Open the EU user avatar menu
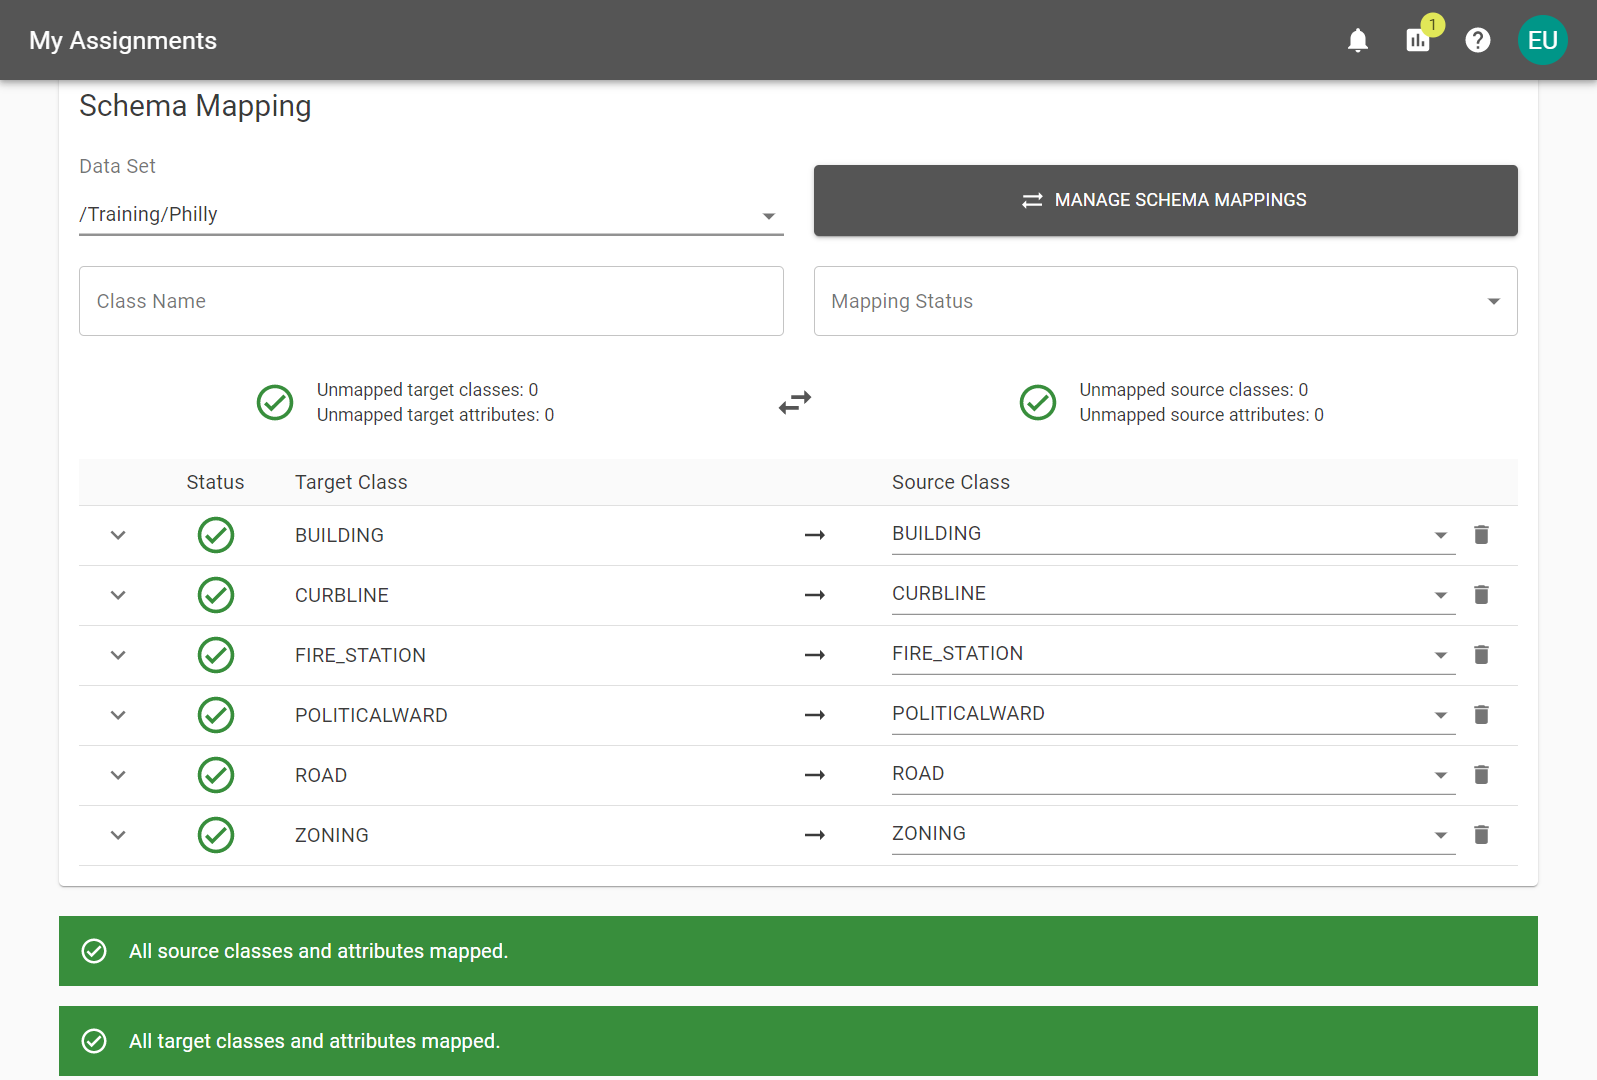This screenshot has height=1080, width=1597. point(1542,40)
